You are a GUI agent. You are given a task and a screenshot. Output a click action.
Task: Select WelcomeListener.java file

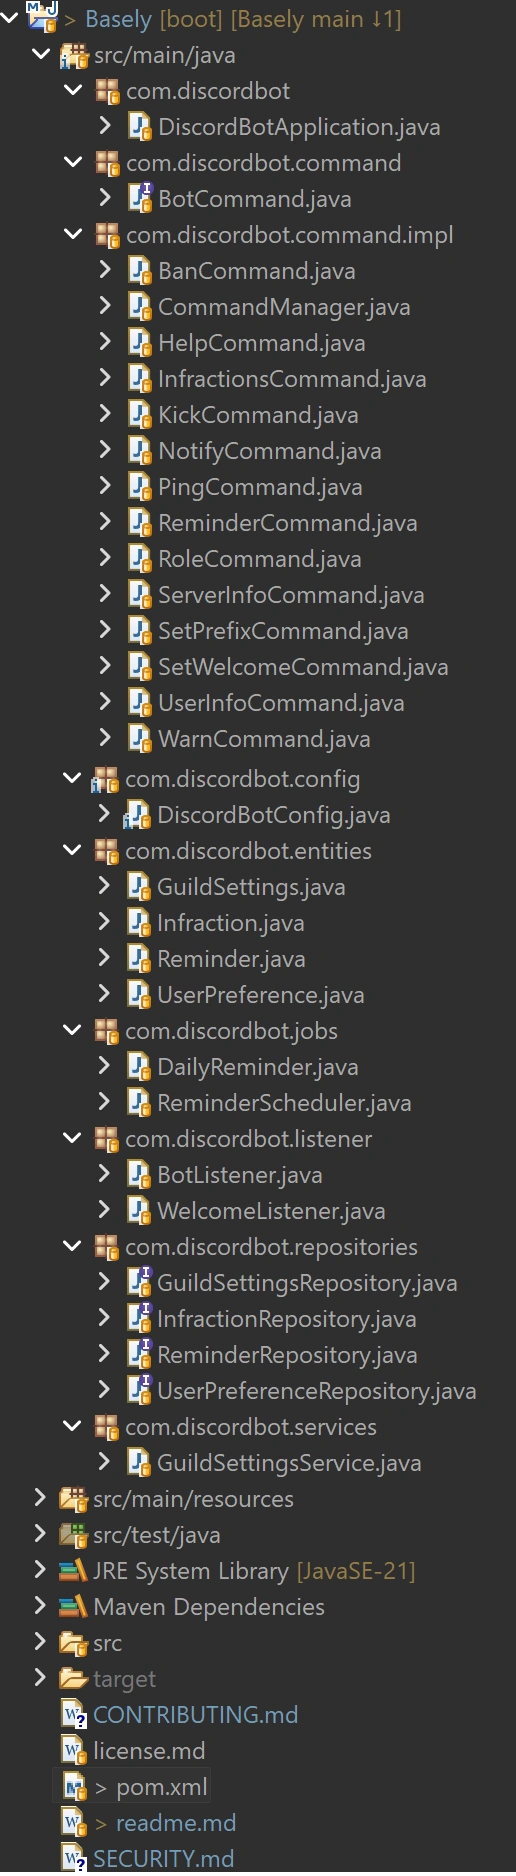pyautogui.click(x=271, y=1211)
